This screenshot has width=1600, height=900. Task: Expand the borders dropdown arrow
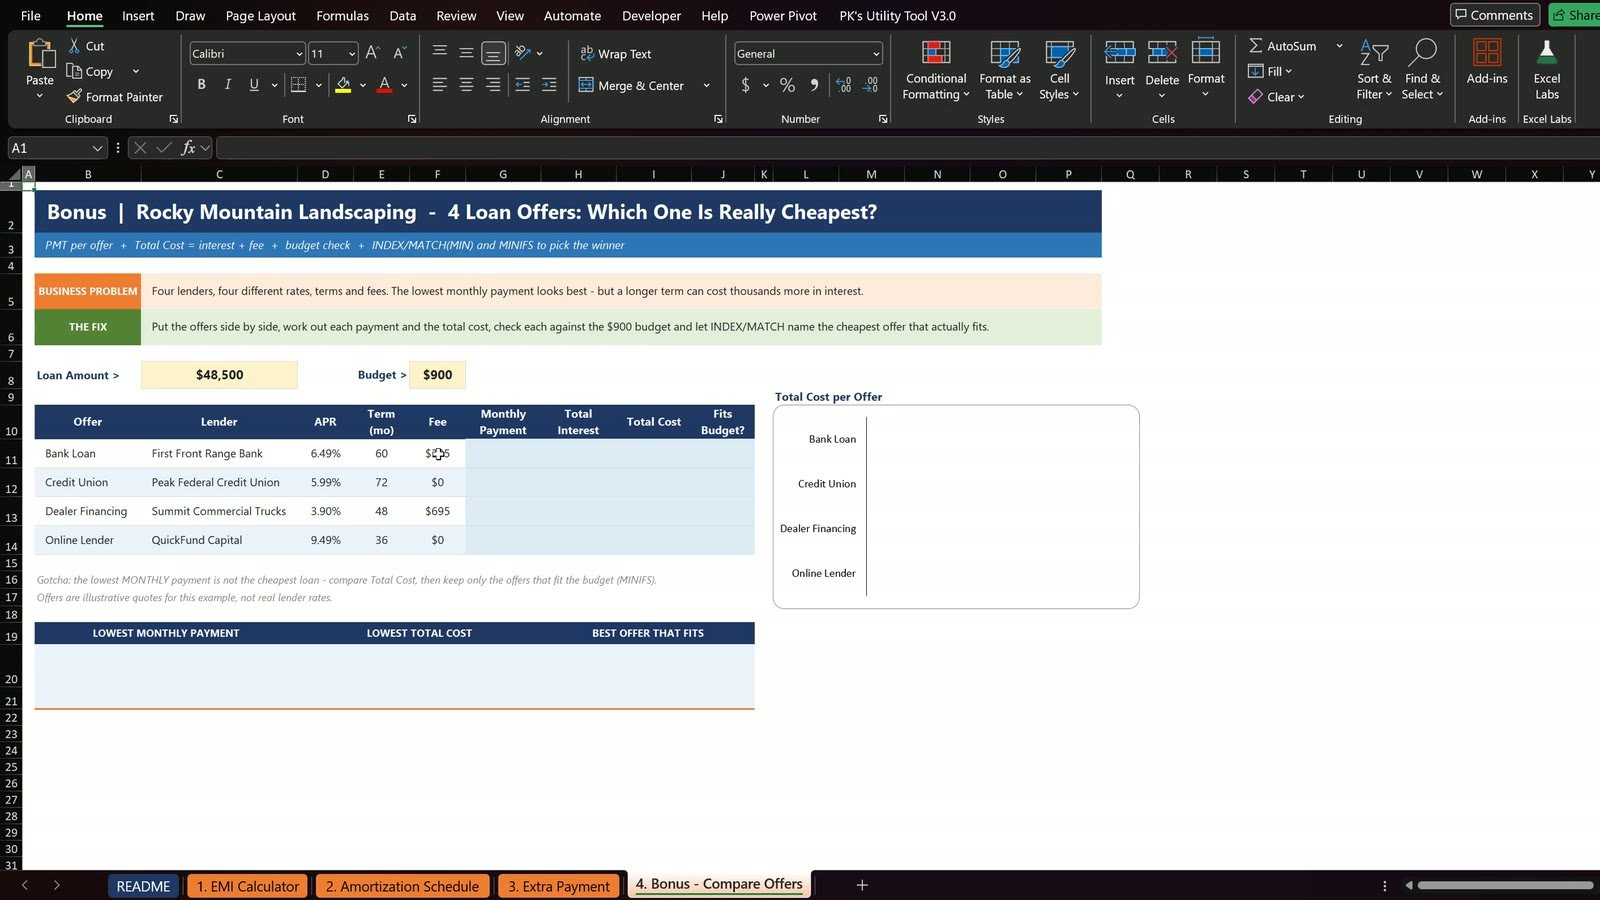pos(318,85)
